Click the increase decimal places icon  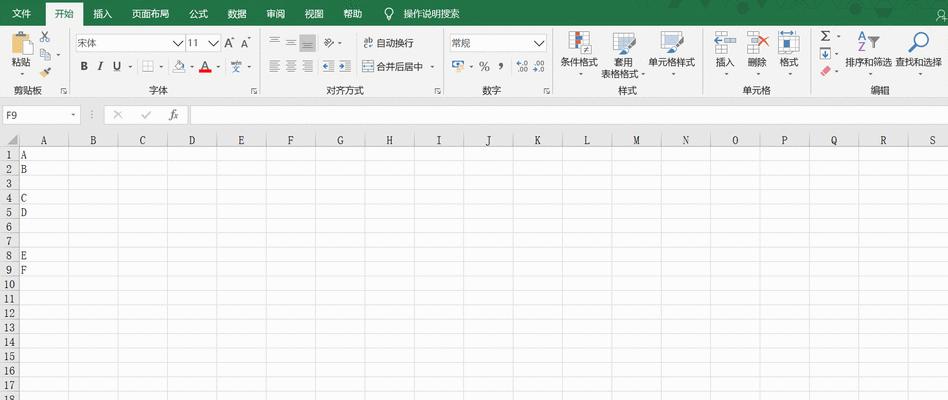point(522,66)
